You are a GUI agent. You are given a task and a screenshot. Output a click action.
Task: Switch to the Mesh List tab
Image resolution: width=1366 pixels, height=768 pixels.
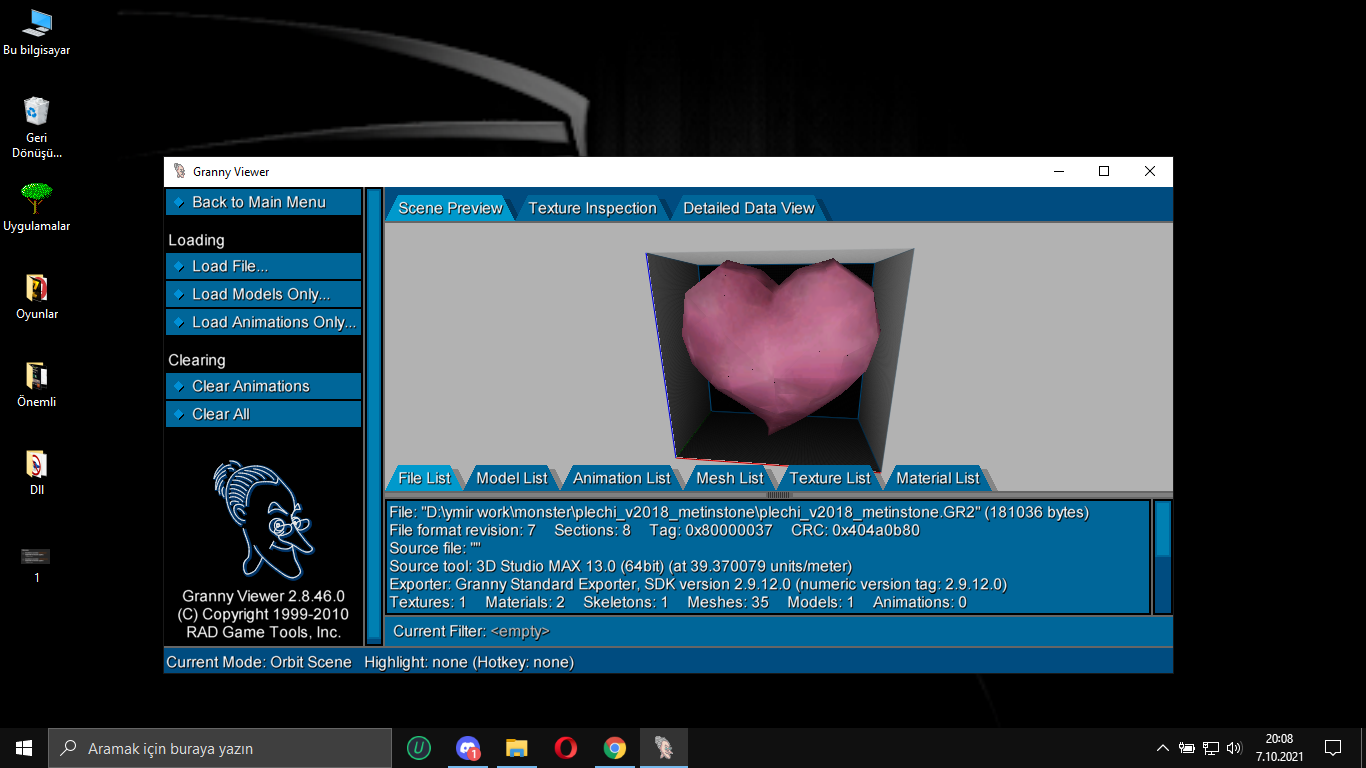click(x=730, y=478)
